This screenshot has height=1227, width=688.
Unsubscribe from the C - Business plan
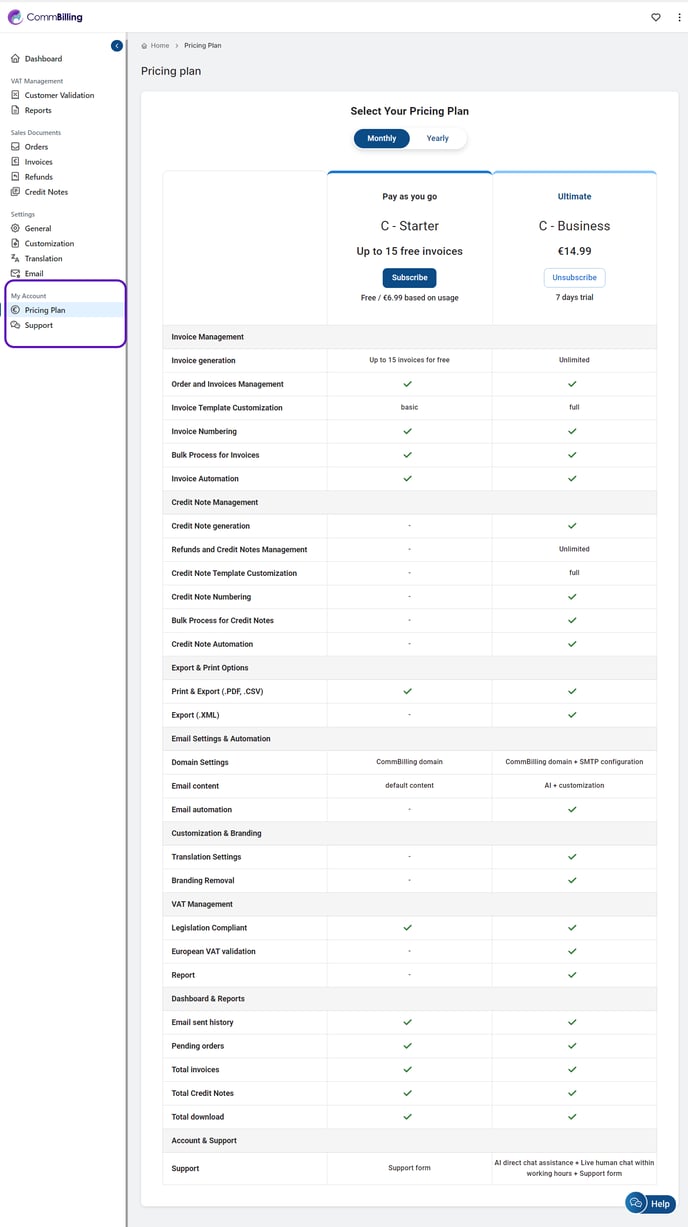[x=574, y=278]
